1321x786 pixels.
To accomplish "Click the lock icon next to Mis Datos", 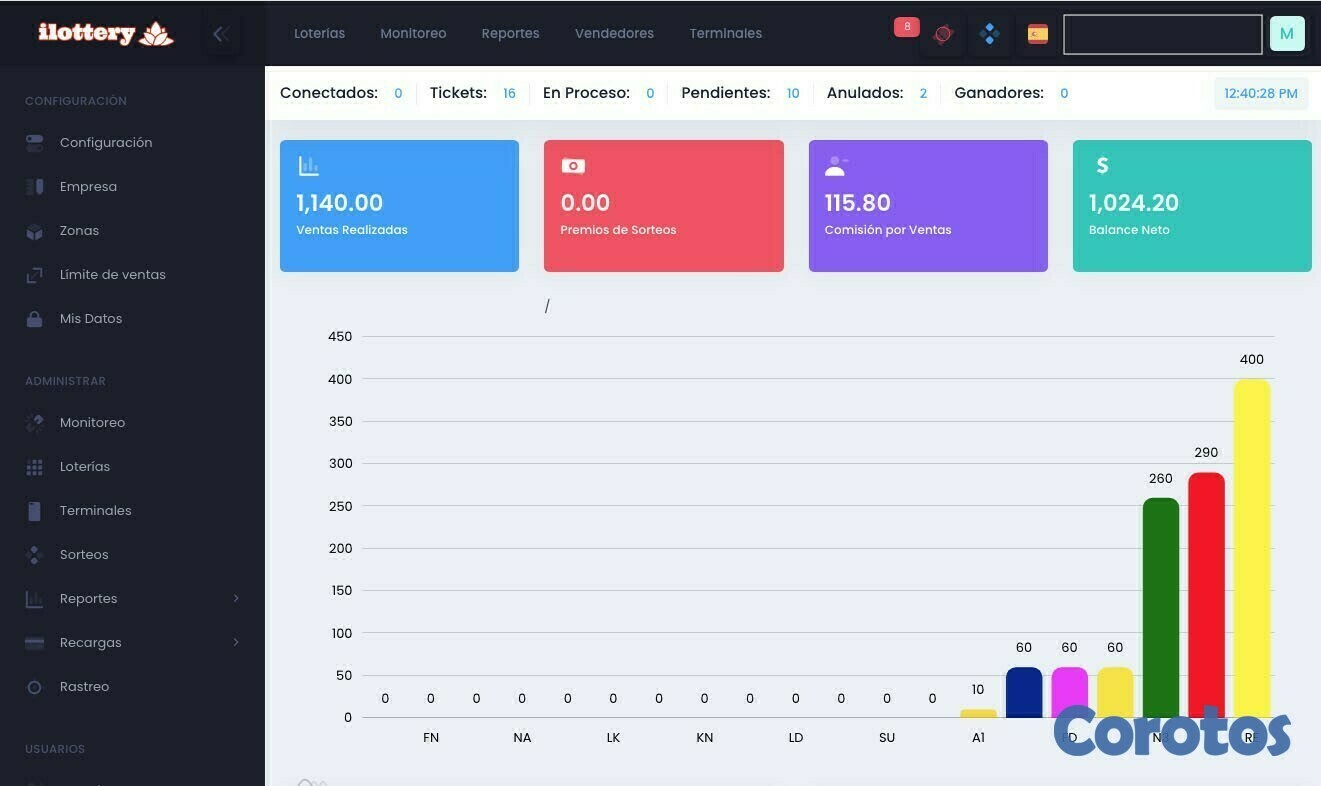I will pos(34,318).
